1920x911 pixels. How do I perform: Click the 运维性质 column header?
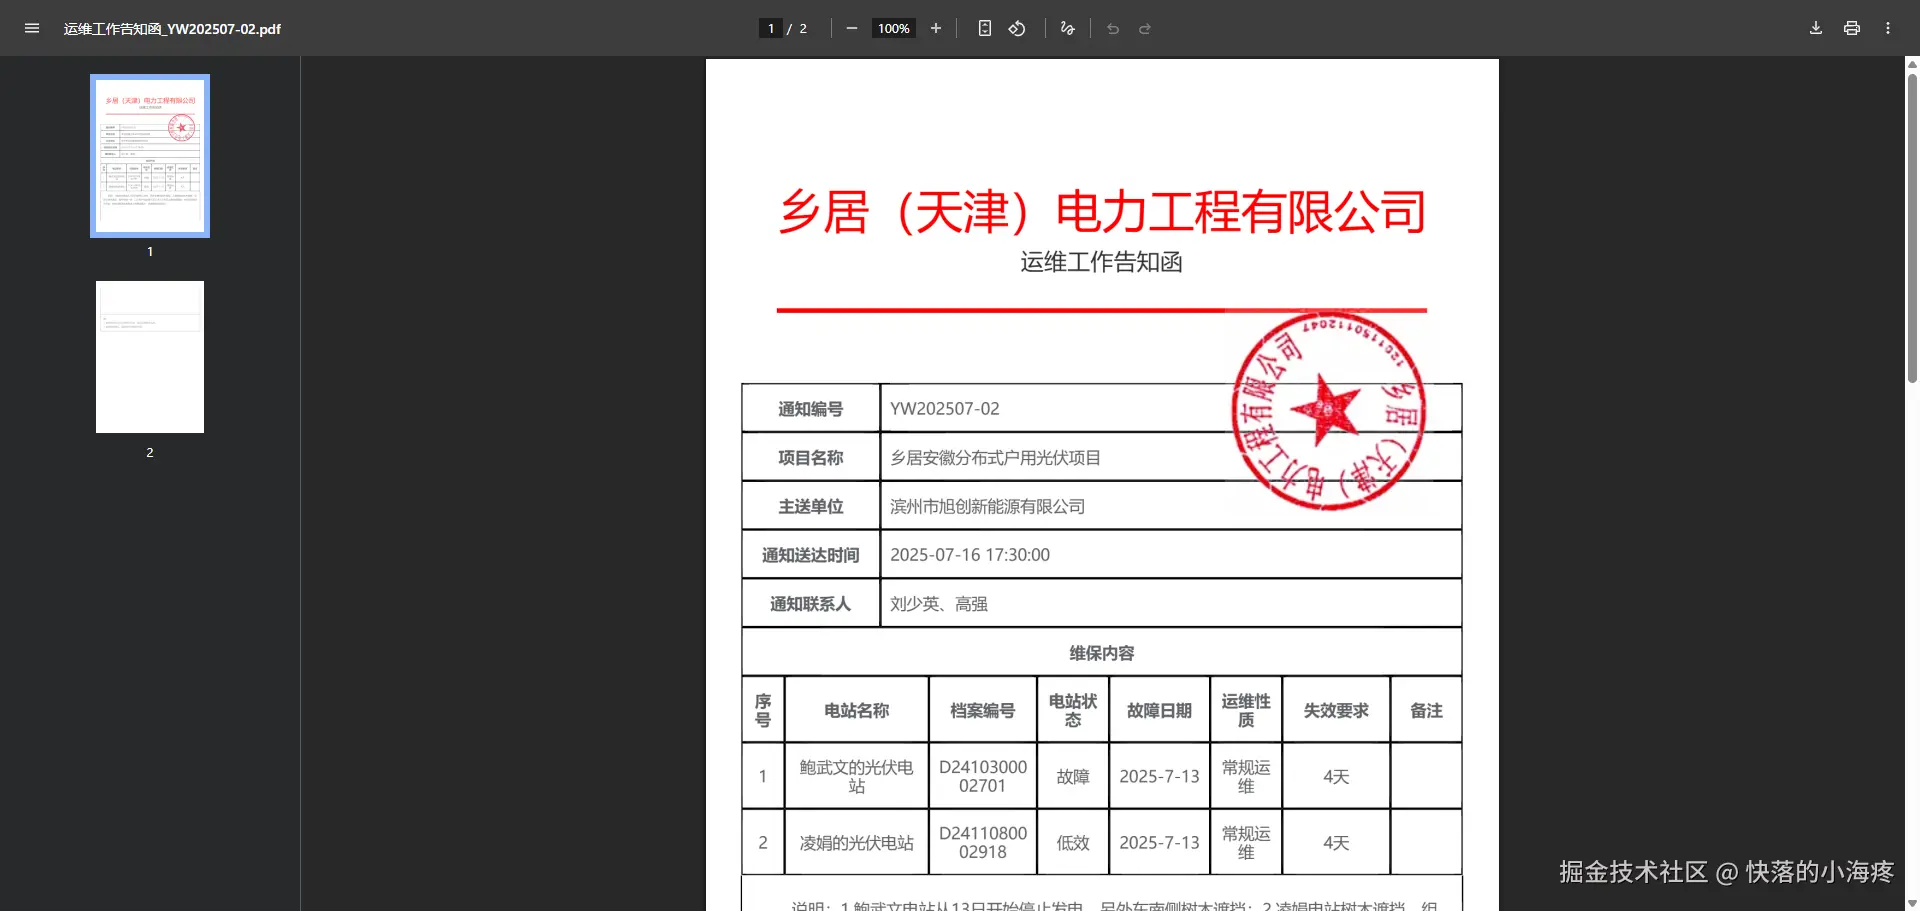click(x=1246, y=710)
